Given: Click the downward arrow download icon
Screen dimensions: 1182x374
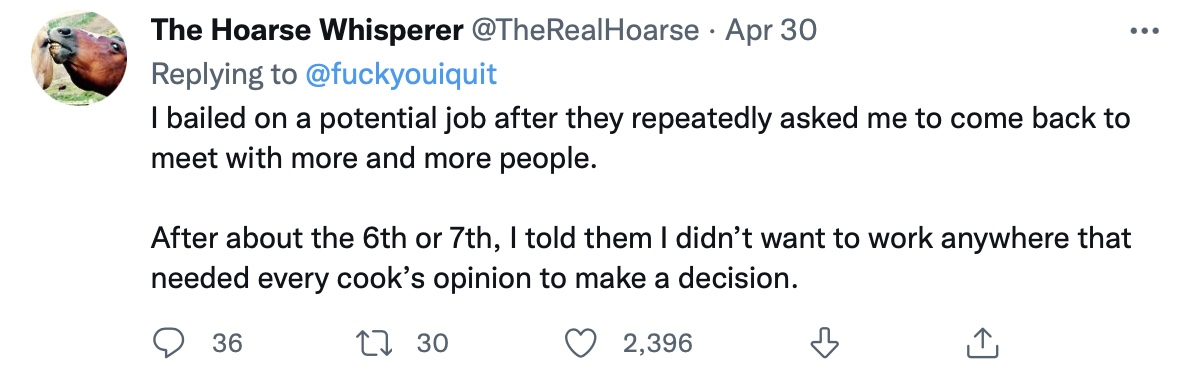Looking at the screenshot, I should coord(824,343).
